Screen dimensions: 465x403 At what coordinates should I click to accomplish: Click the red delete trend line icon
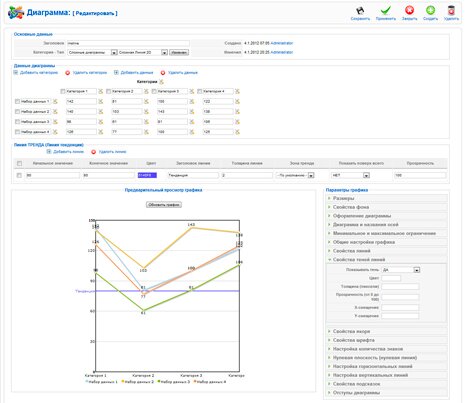(x=94, y=152)
